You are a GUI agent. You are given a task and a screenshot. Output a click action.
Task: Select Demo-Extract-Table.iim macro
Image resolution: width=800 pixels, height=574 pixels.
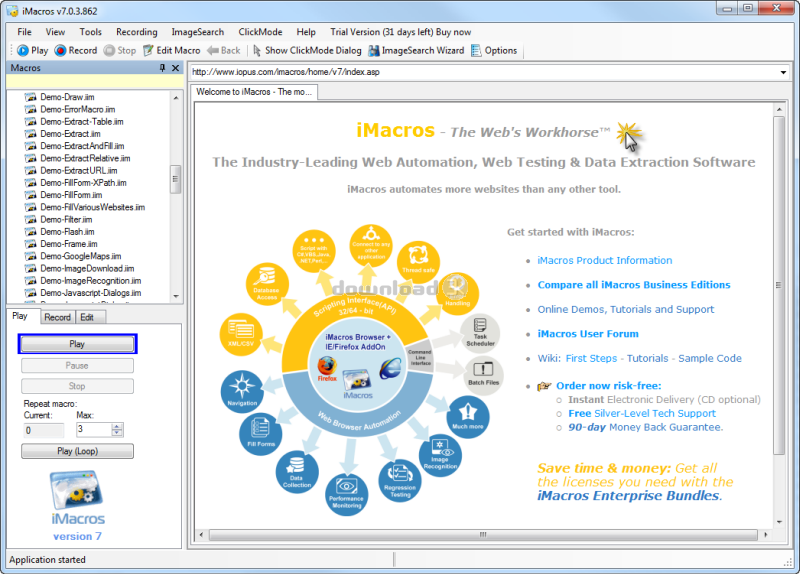(x=82, y=121)
